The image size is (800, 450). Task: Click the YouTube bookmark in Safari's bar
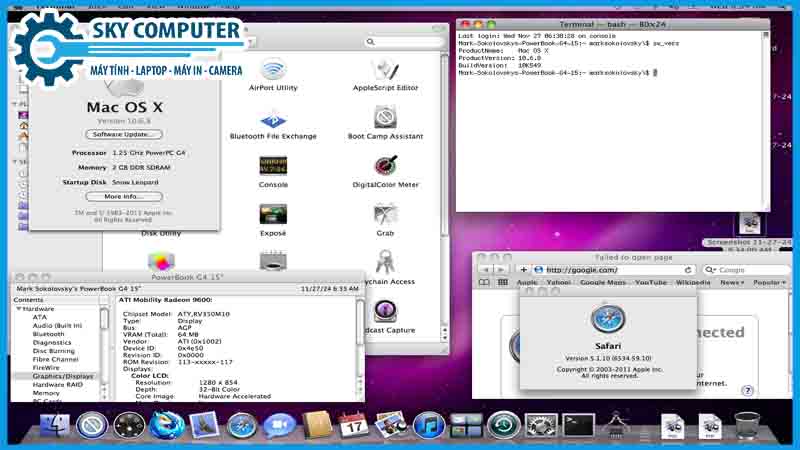click(x=650, y=283)
